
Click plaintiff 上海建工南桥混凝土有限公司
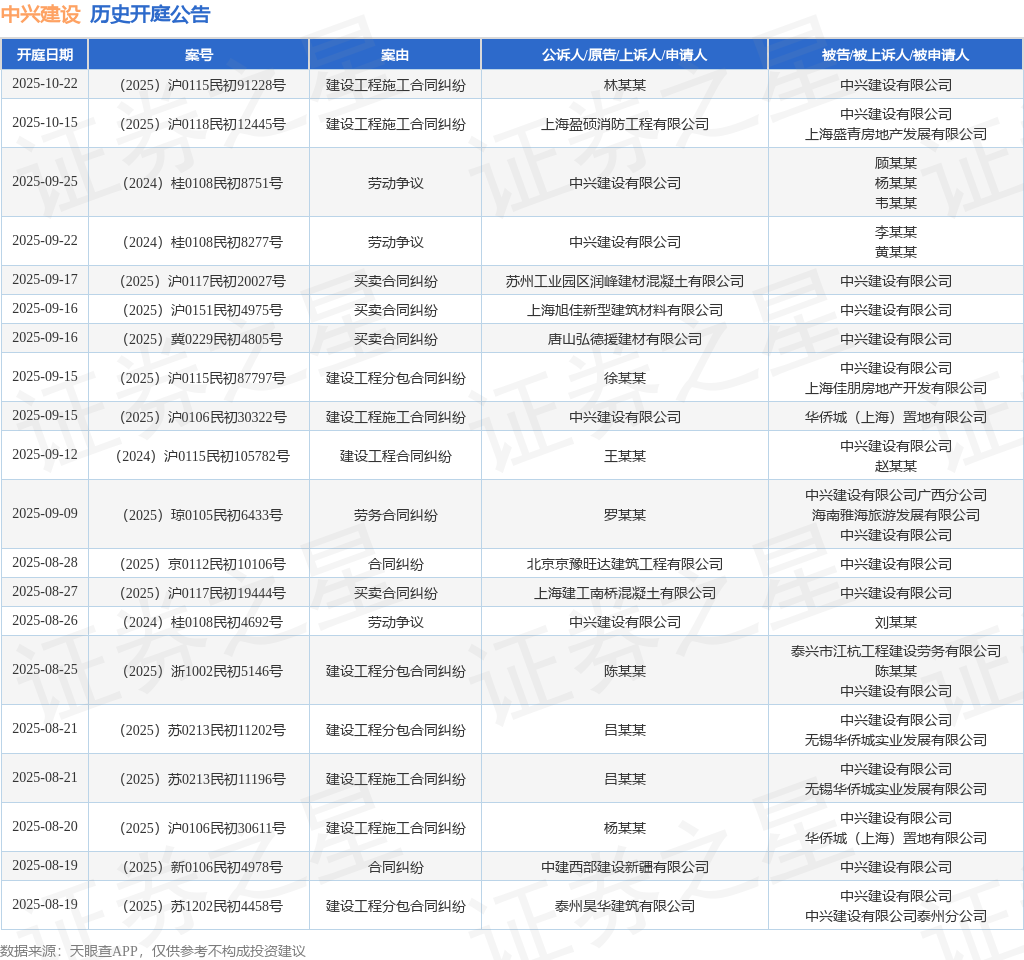click(624, 594)
